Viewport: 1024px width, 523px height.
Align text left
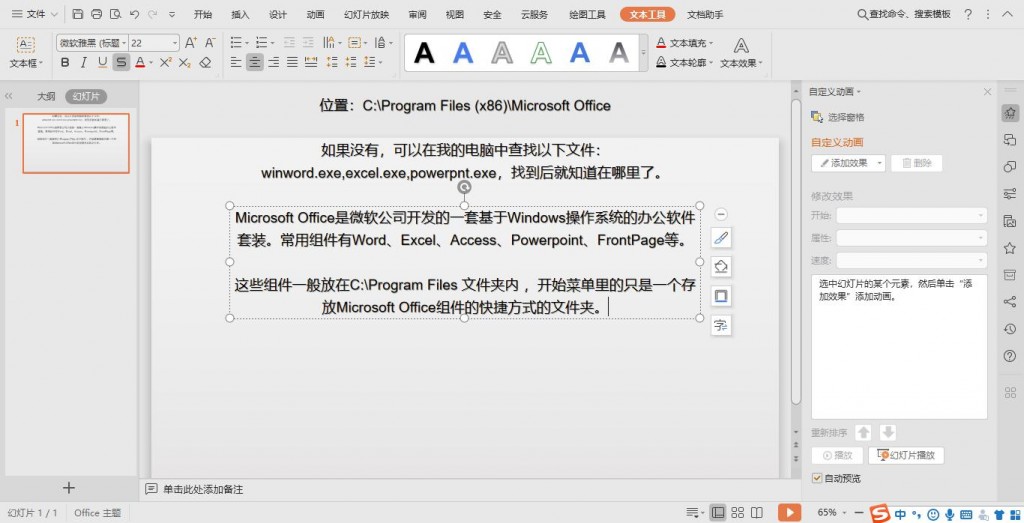[236, 62]
